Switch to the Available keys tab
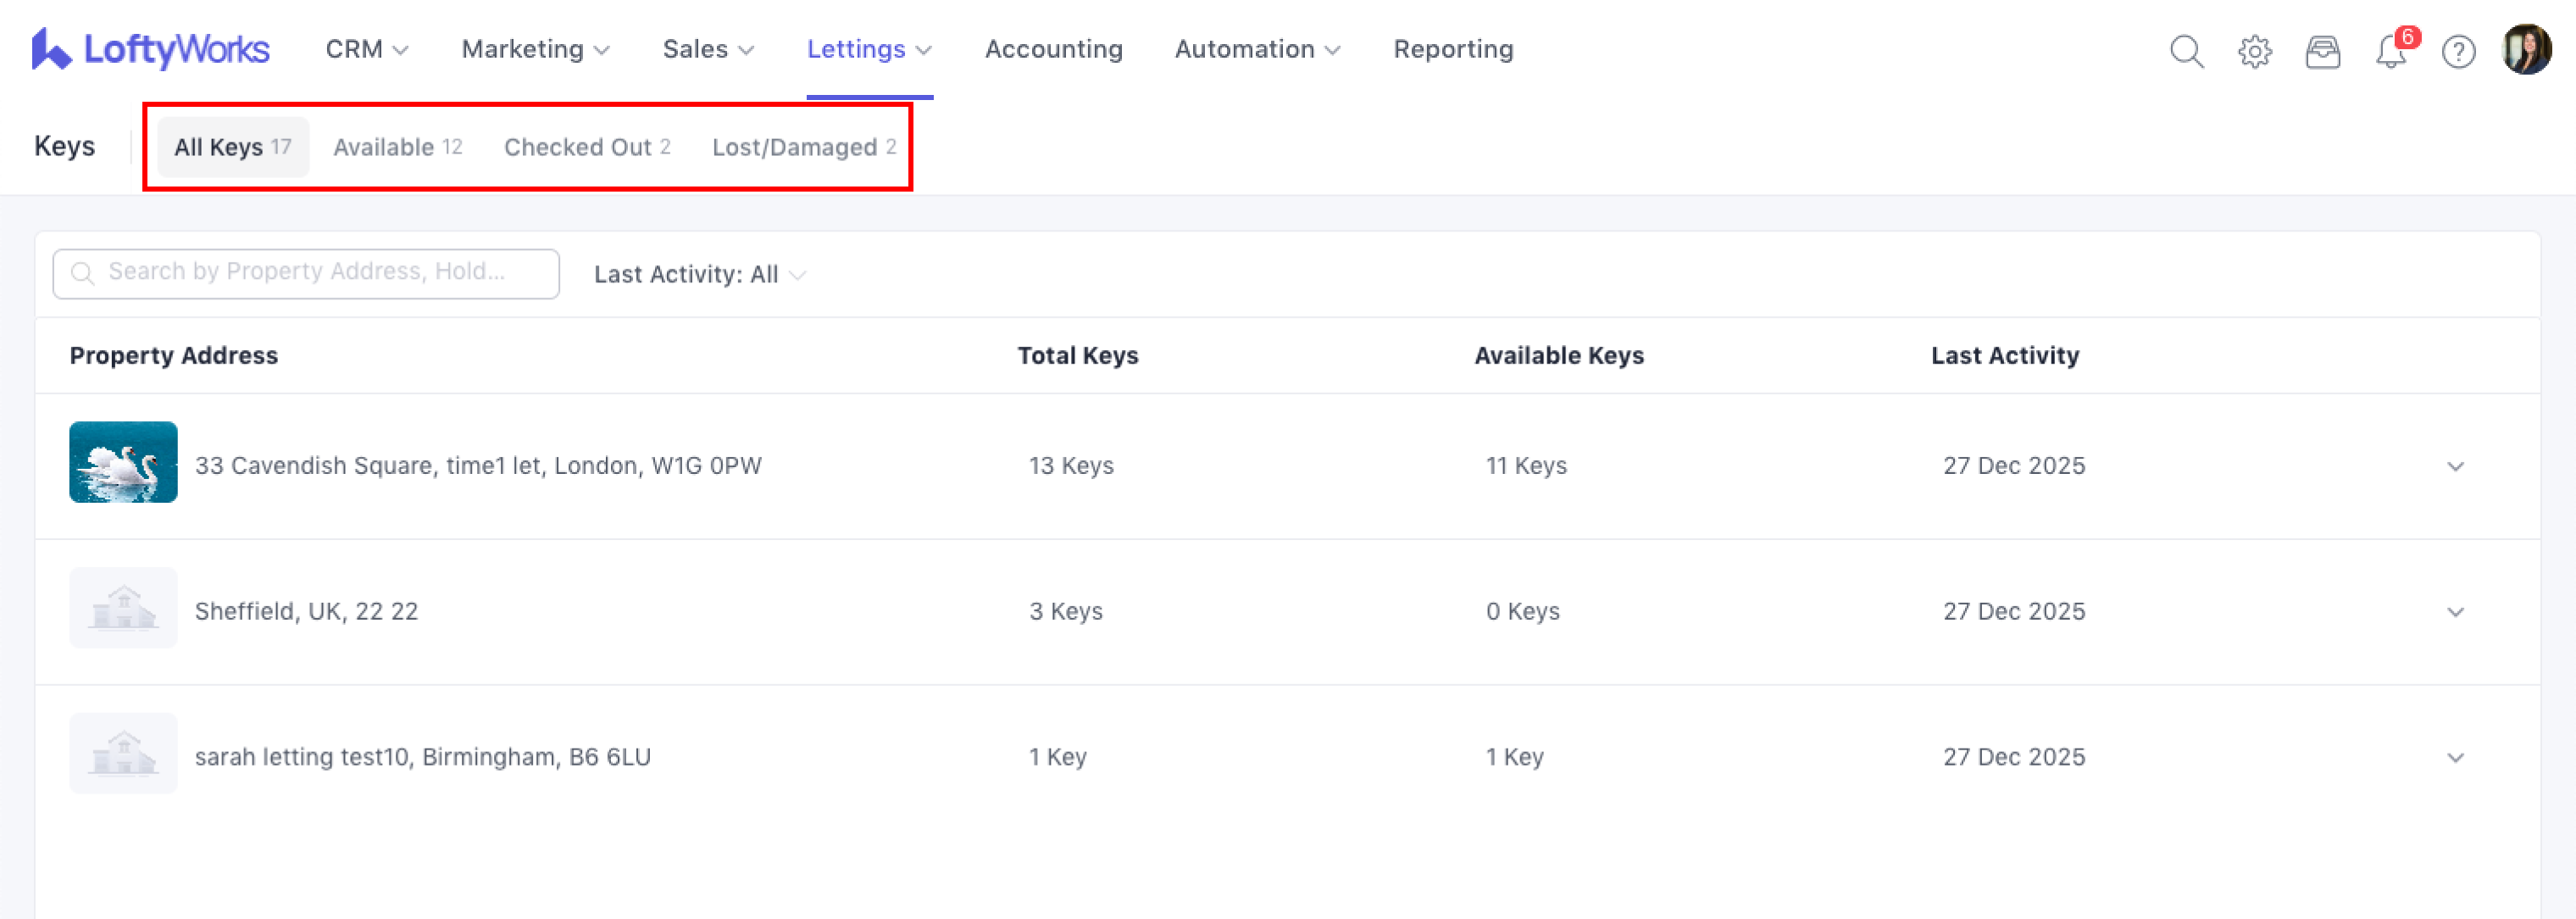The height and width of the screenshot is (919, 2576). click(x=397, y=147)
